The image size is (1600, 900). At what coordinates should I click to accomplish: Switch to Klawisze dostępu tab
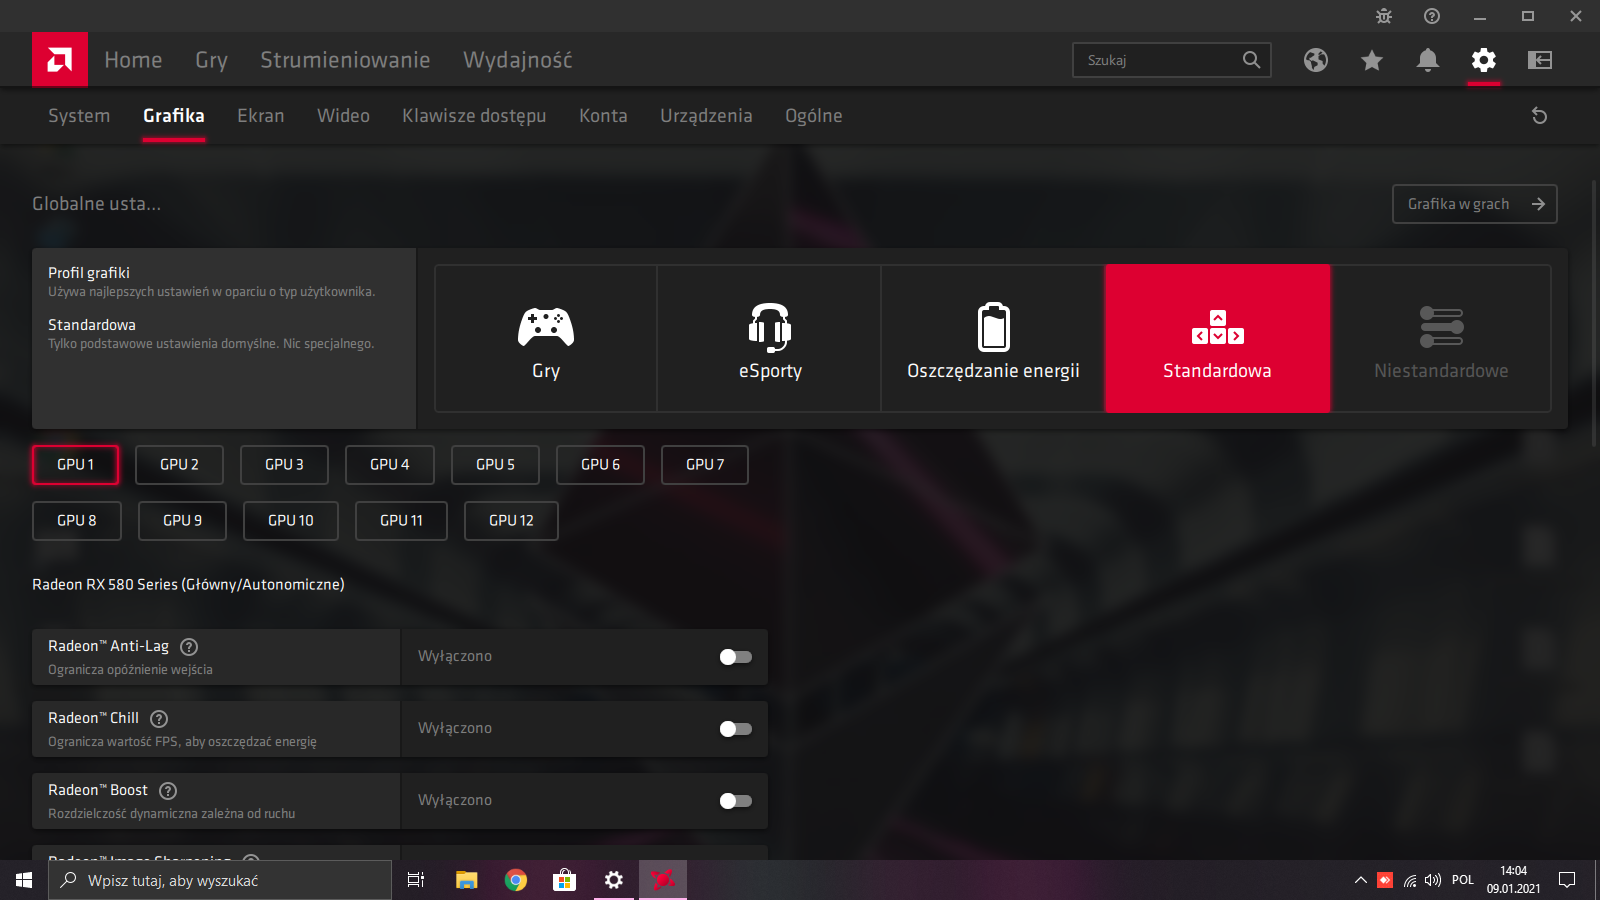(474, 116)
